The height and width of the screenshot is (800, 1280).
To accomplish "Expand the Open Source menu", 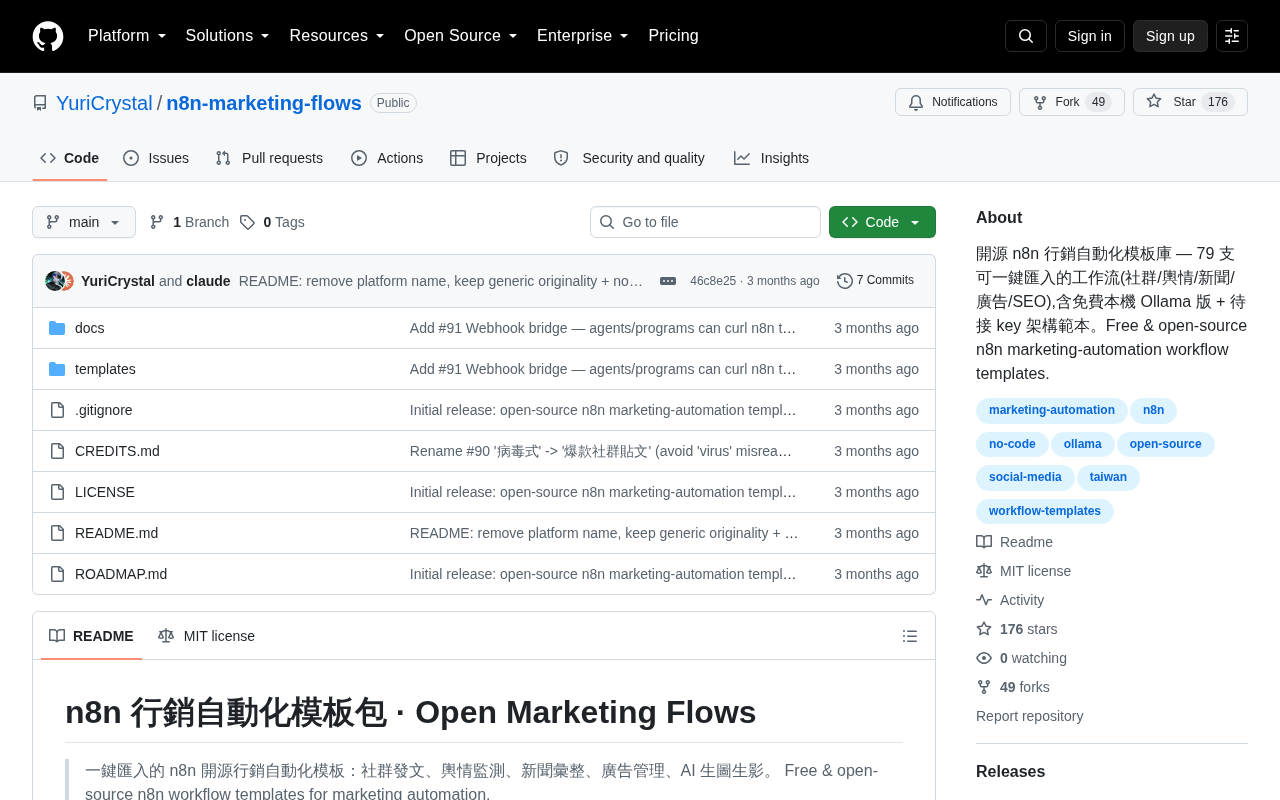I will coord(461,36).
